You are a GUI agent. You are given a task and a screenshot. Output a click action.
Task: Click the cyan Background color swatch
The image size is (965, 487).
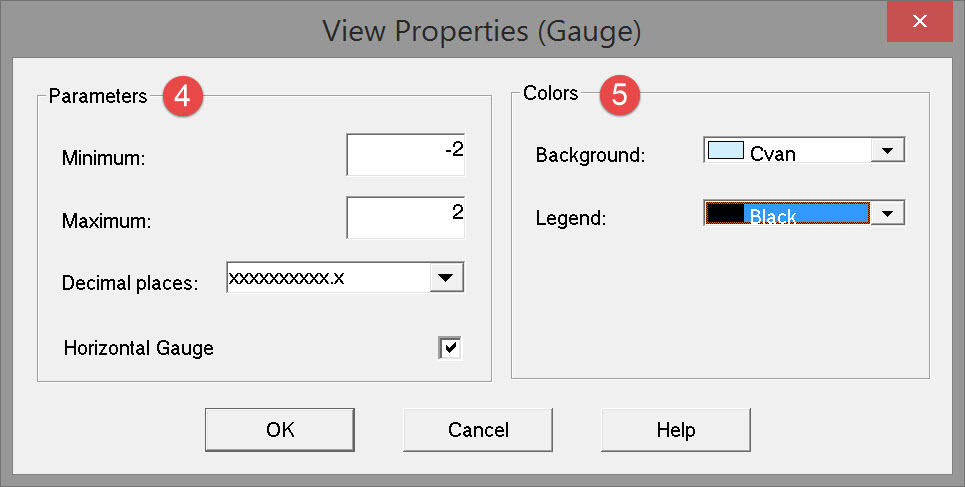coord(726,151)
